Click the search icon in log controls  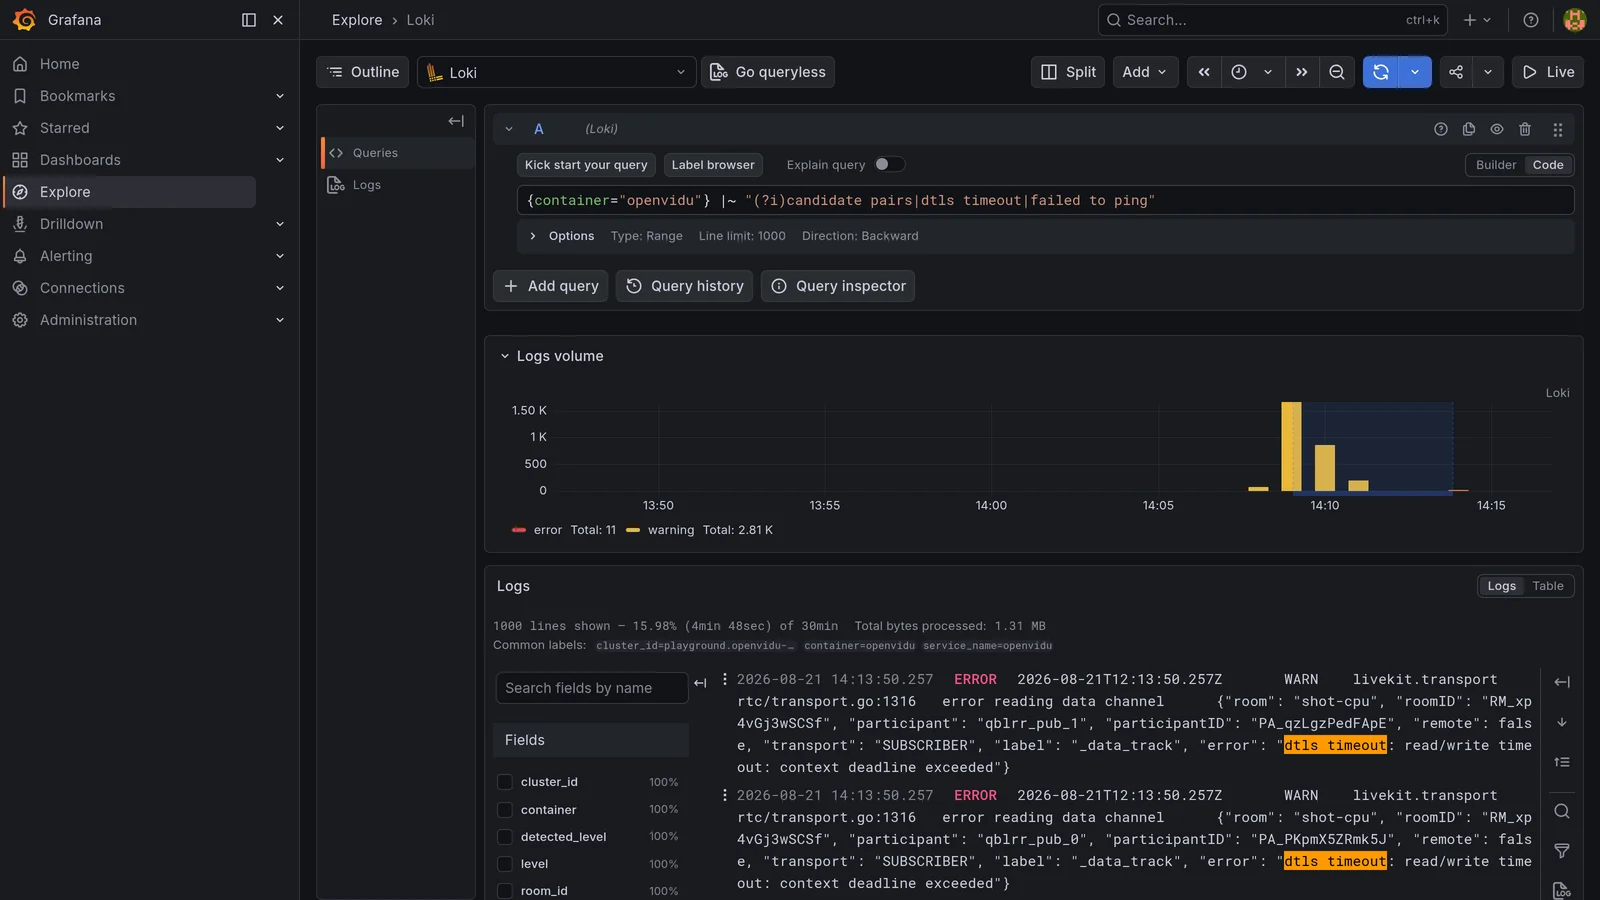point(1562,811)
